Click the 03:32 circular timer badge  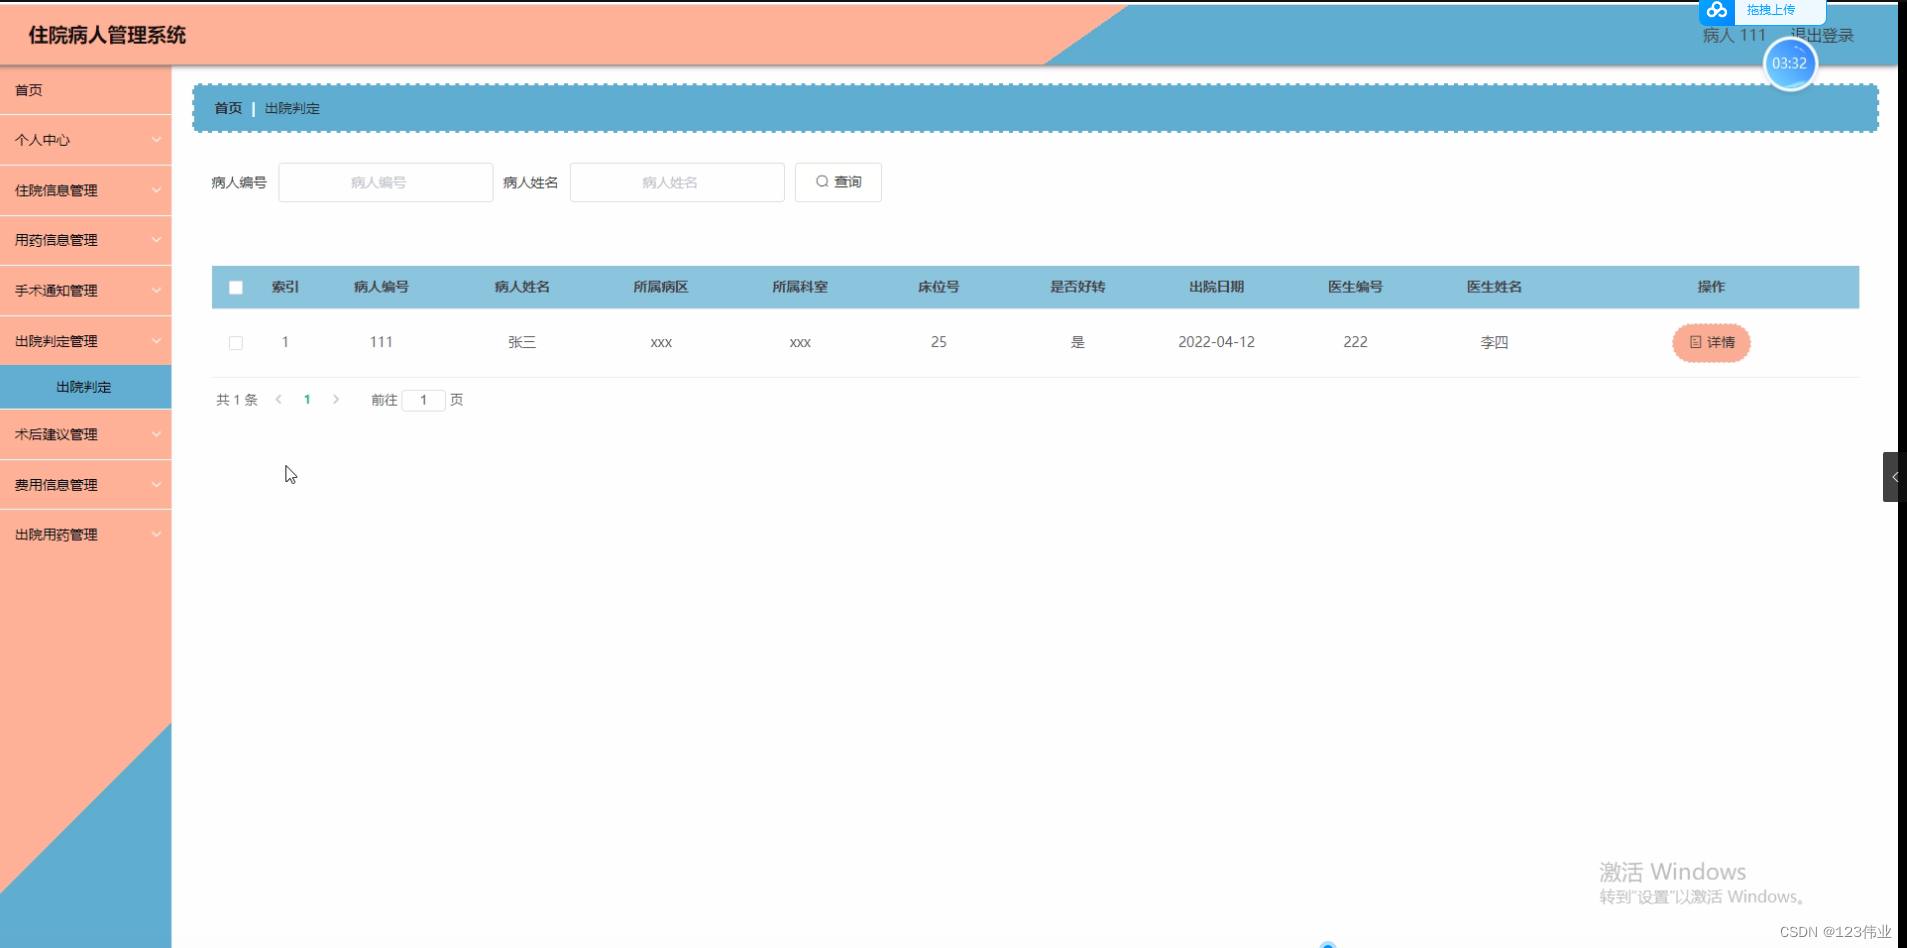1789,63
